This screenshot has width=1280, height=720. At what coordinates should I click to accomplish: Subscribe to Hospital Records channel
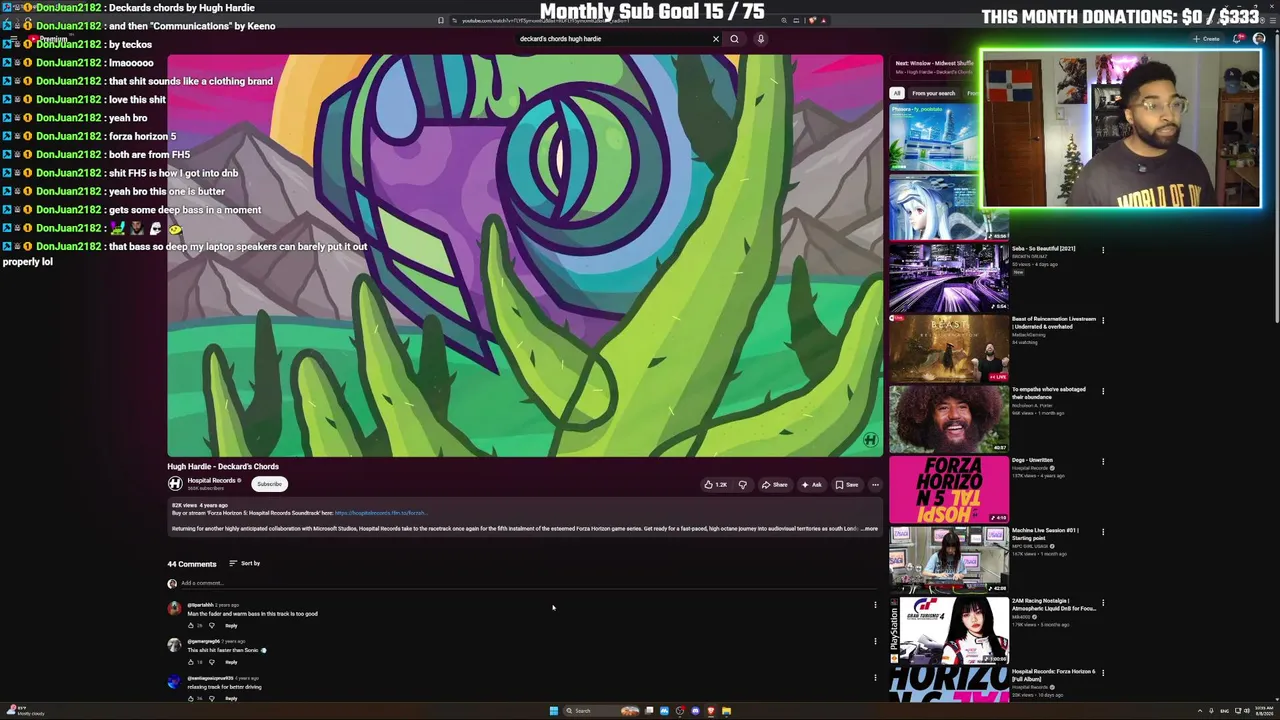click(269, 484)
